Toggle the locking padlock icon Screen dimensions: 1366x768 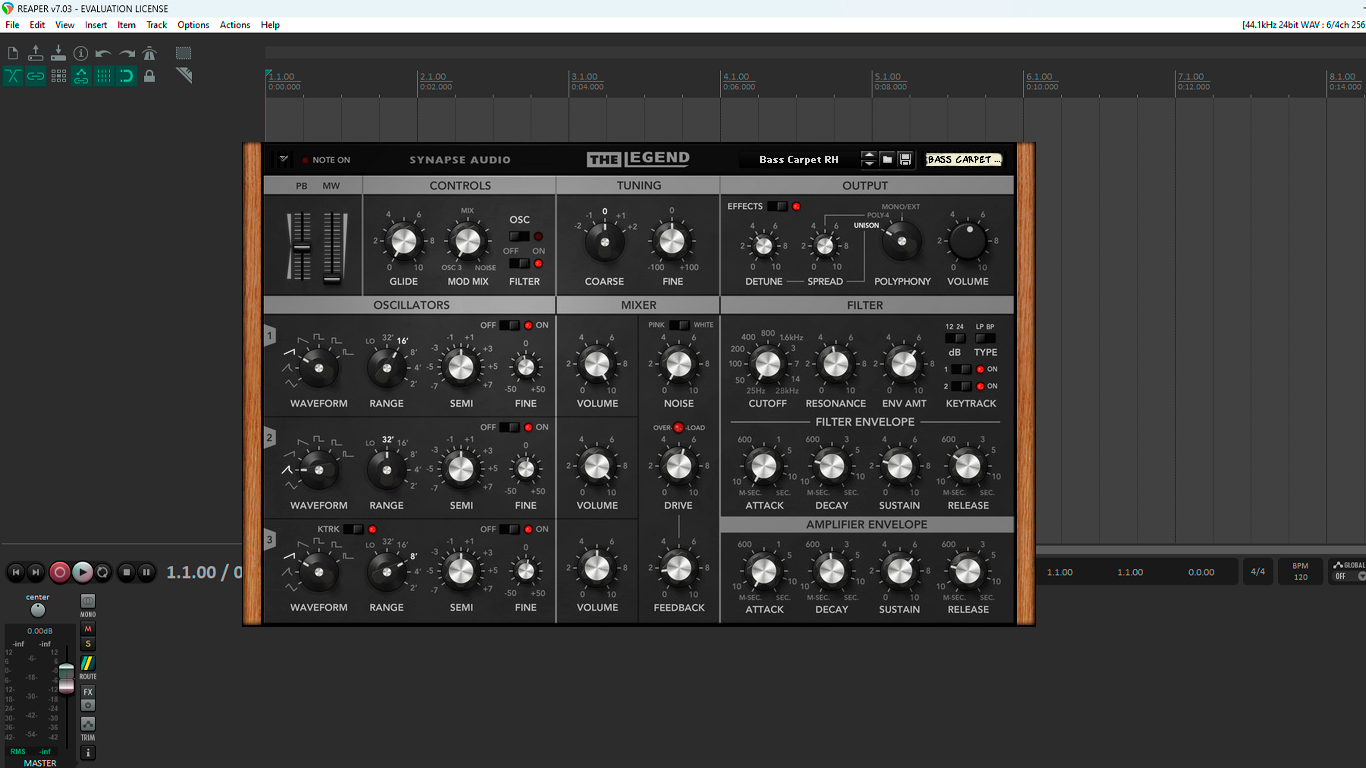pos(150,76)
